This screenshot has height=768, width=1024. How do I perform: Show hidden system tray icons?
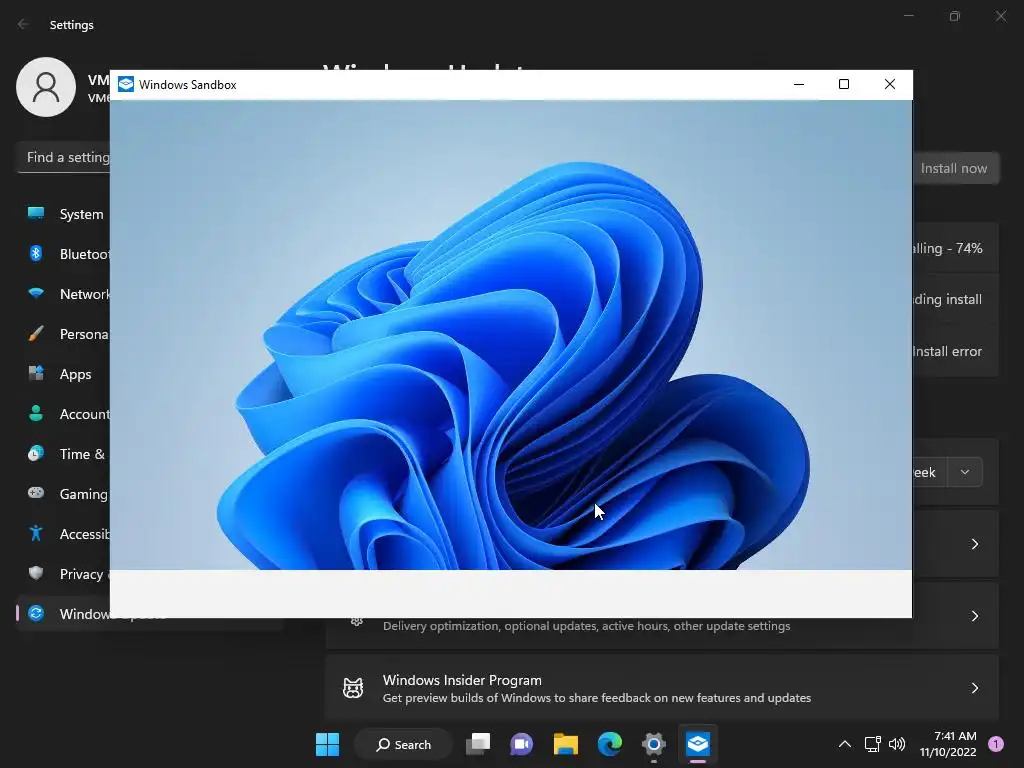pos(844,744)
